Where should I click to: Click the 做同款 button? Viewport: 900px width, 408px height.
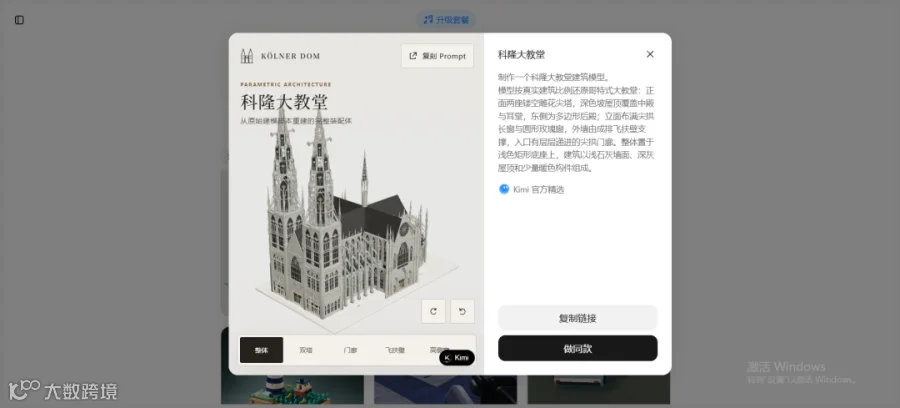coord(577,348)
